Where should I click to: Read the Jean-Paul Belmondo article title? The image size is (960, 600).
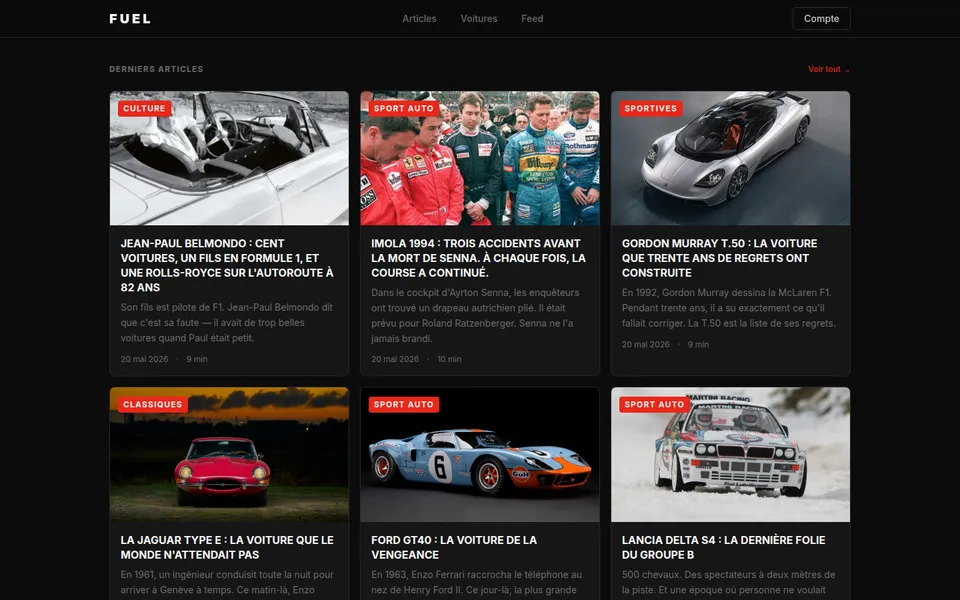point(228,265)
